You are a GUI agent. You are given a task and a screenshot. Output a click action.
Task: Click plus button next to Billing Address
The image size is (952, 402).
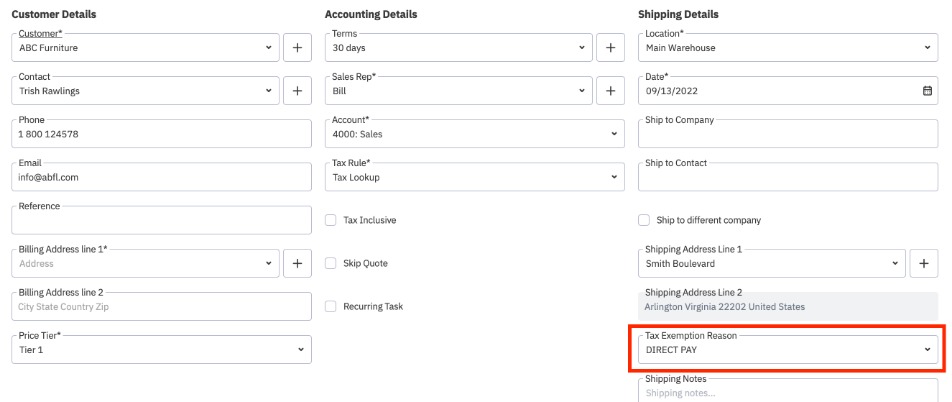297,263
